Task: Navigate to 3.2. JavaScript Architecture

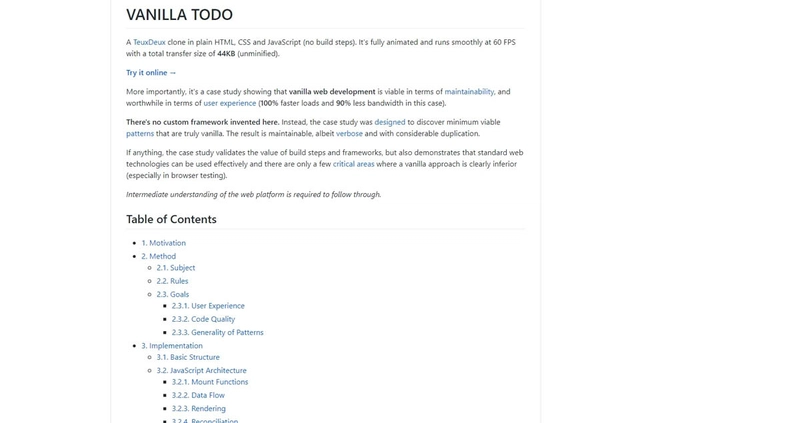Action: tap(201, 370)
